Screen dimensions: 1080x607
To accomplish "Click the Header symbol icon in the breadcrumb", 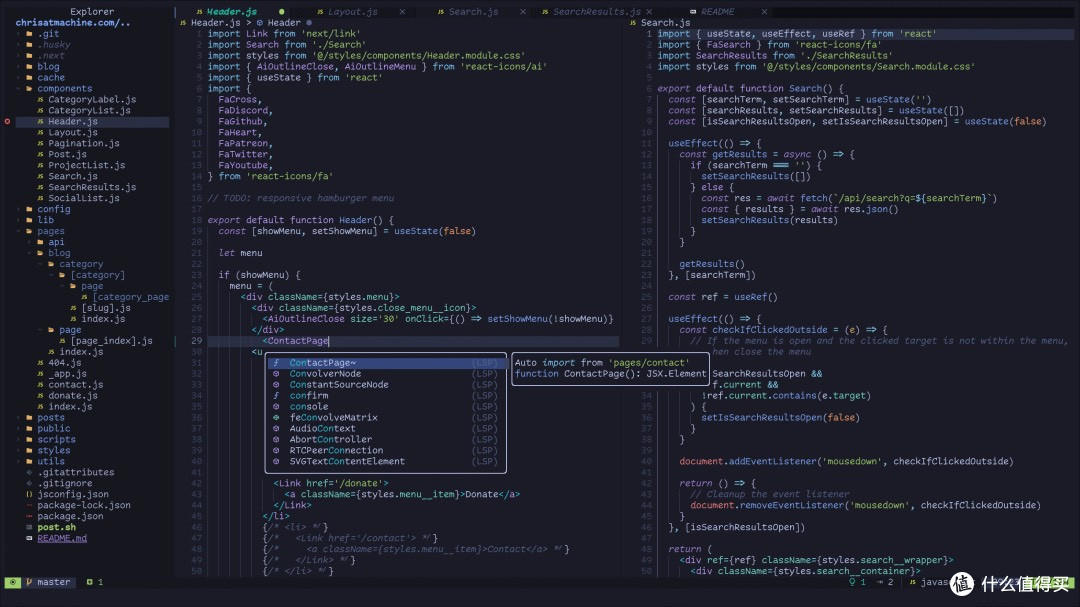I will coord(260,23).
